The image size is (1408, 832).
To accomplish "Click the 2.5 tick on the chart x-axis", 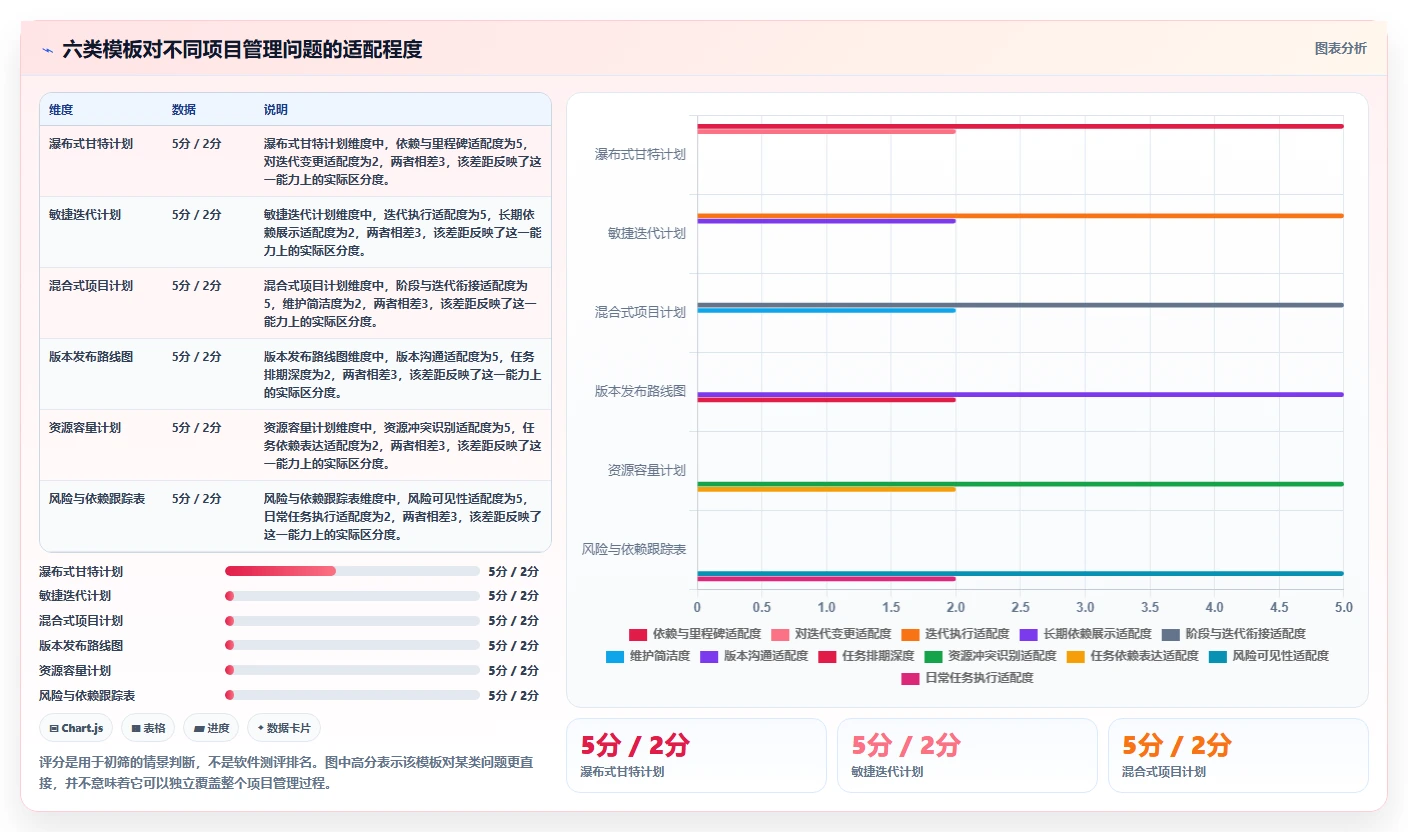I will [x=1020, y=607].
